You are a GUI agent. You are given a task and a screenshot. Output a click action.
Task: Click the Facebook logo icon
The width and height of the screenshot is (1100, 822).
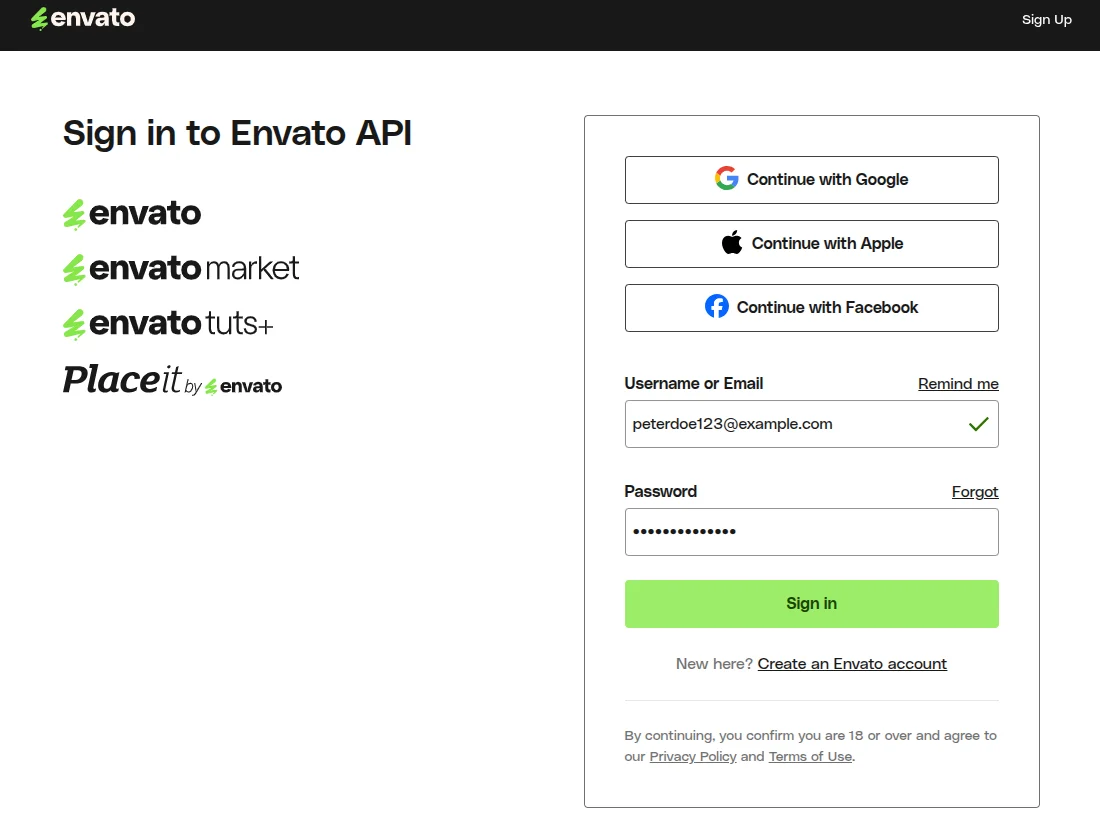tap(717, 306)
